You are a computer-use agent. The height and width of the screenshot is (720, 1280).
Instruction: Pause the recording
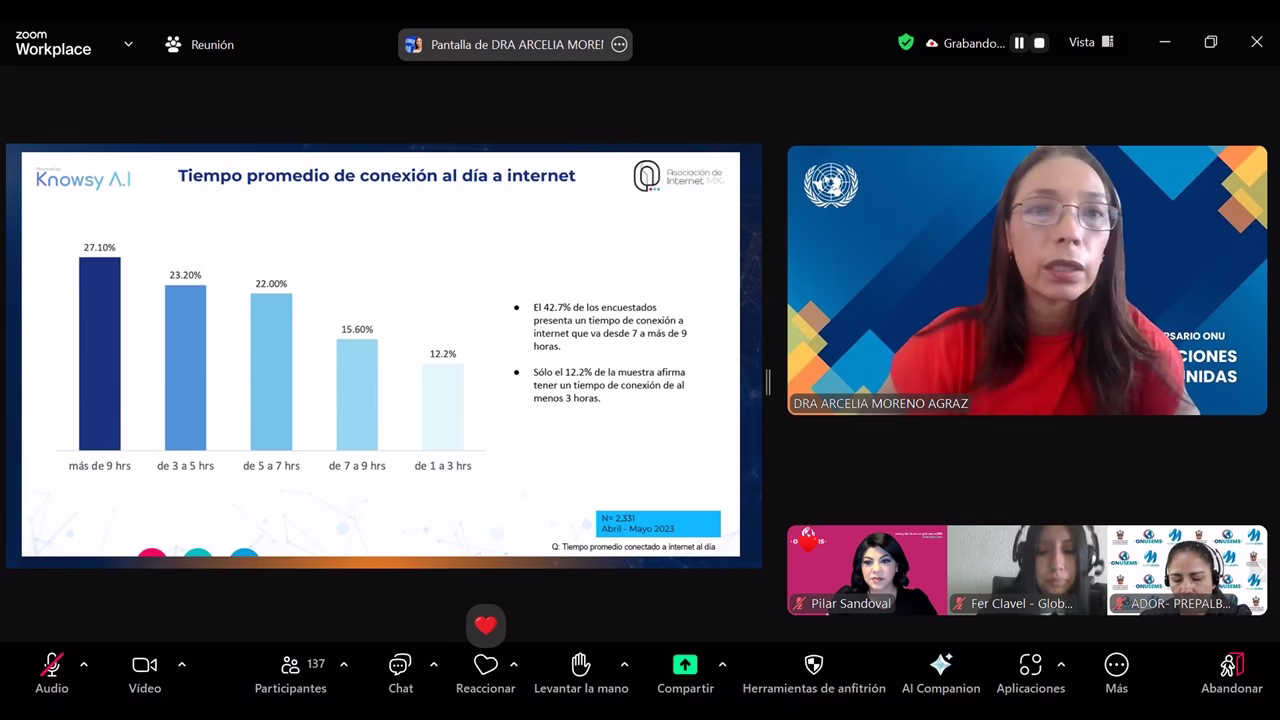[x=1019, y=43]
